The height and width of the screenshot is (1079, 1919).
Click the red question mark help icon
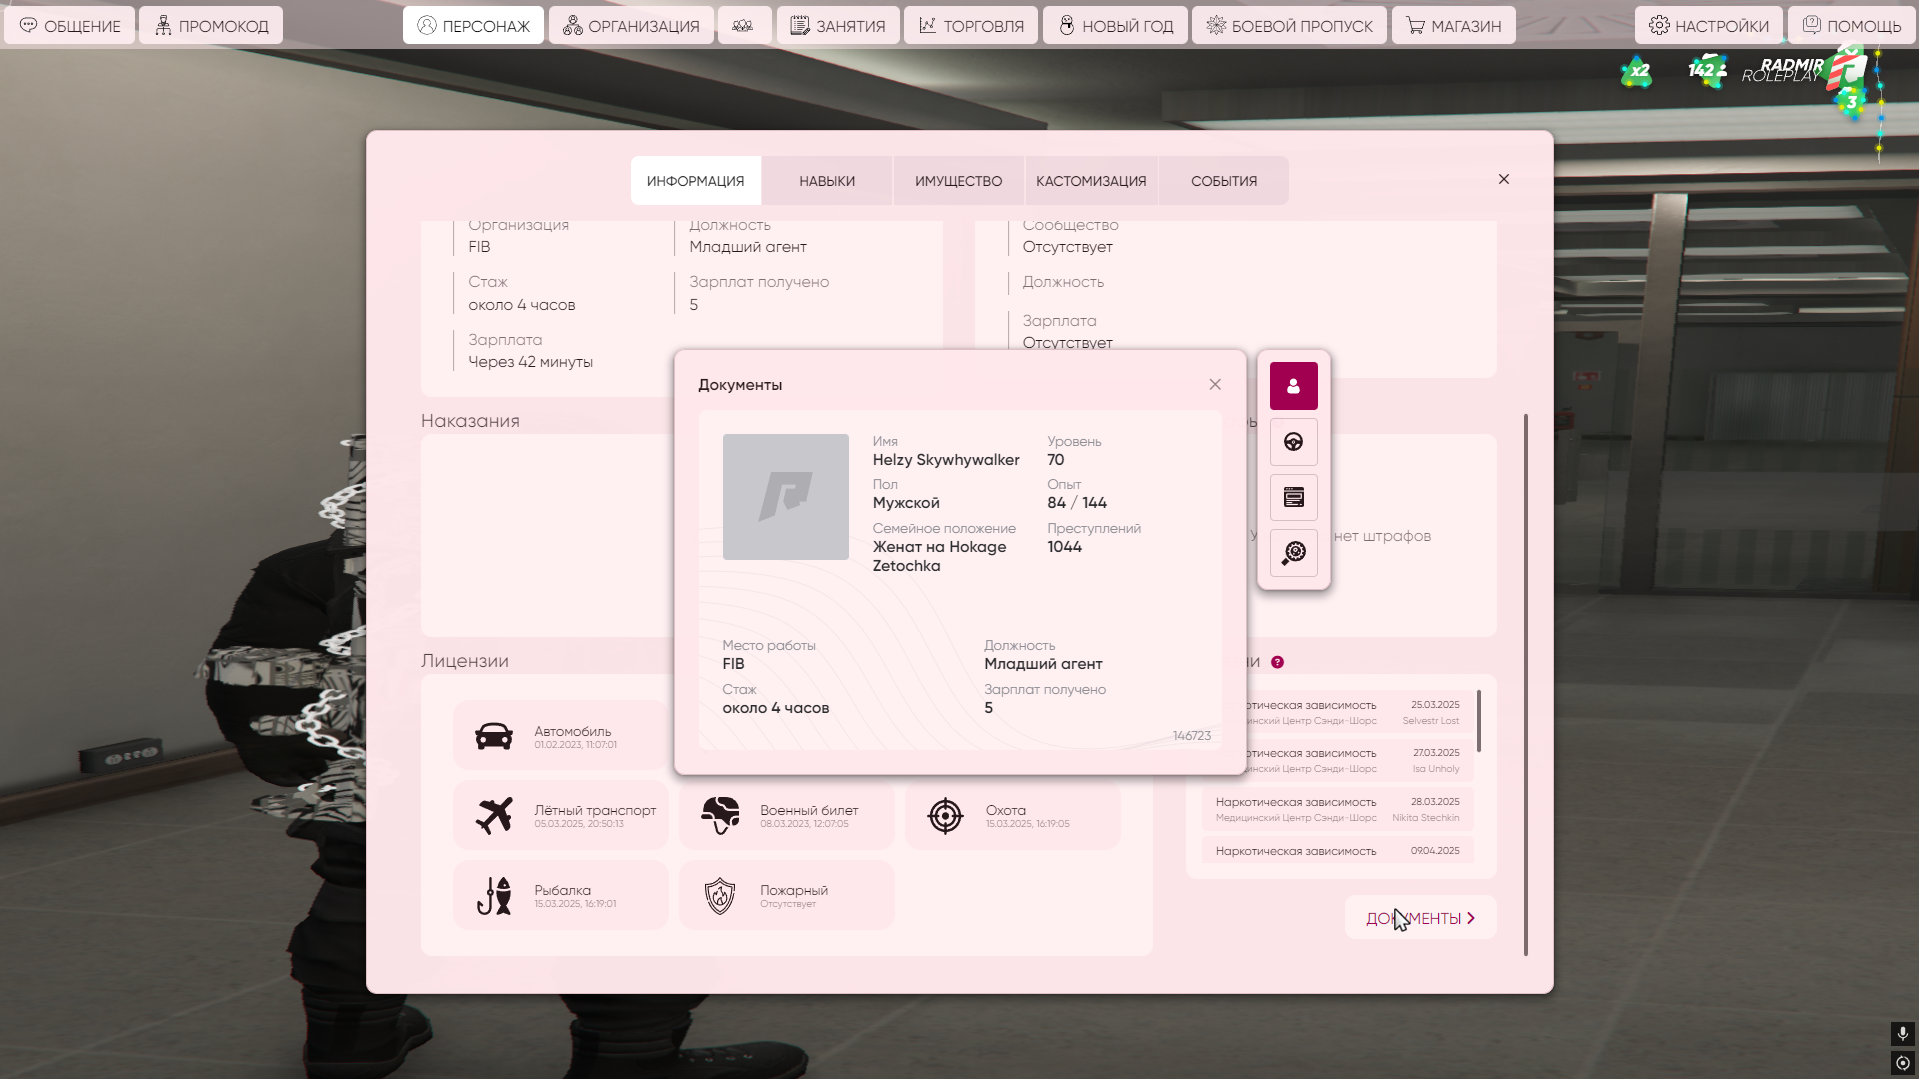pyautogui.click(x=1277, y=662)
